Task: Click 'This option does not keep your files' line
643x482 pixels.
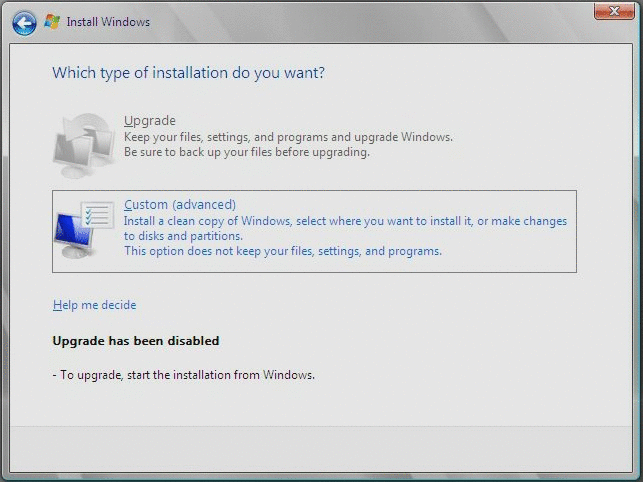Action: click(283, 251)
